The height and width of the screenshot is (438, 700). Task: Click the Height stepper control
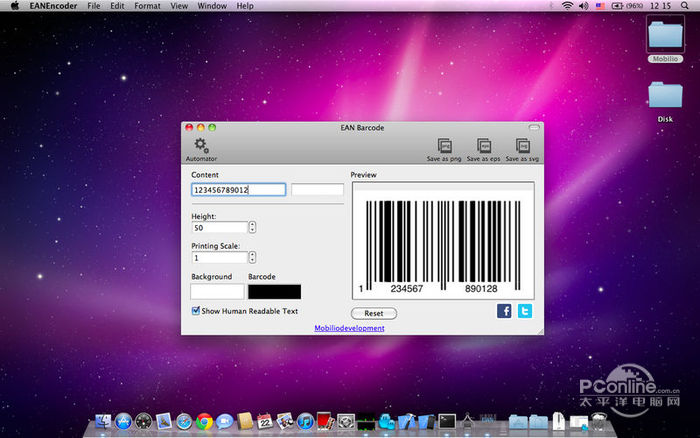[x=252, y=228]
